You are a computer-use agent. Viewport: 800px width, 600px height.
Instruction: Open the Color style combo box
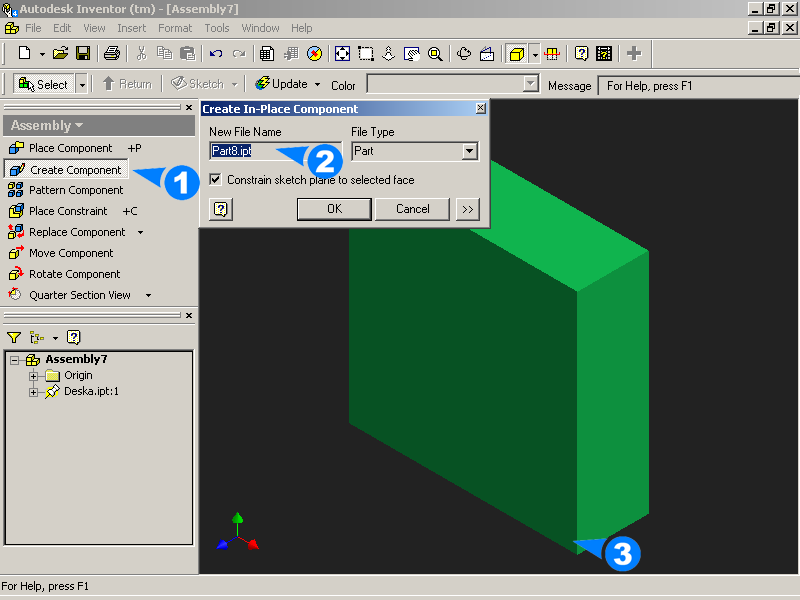(453, 84)
